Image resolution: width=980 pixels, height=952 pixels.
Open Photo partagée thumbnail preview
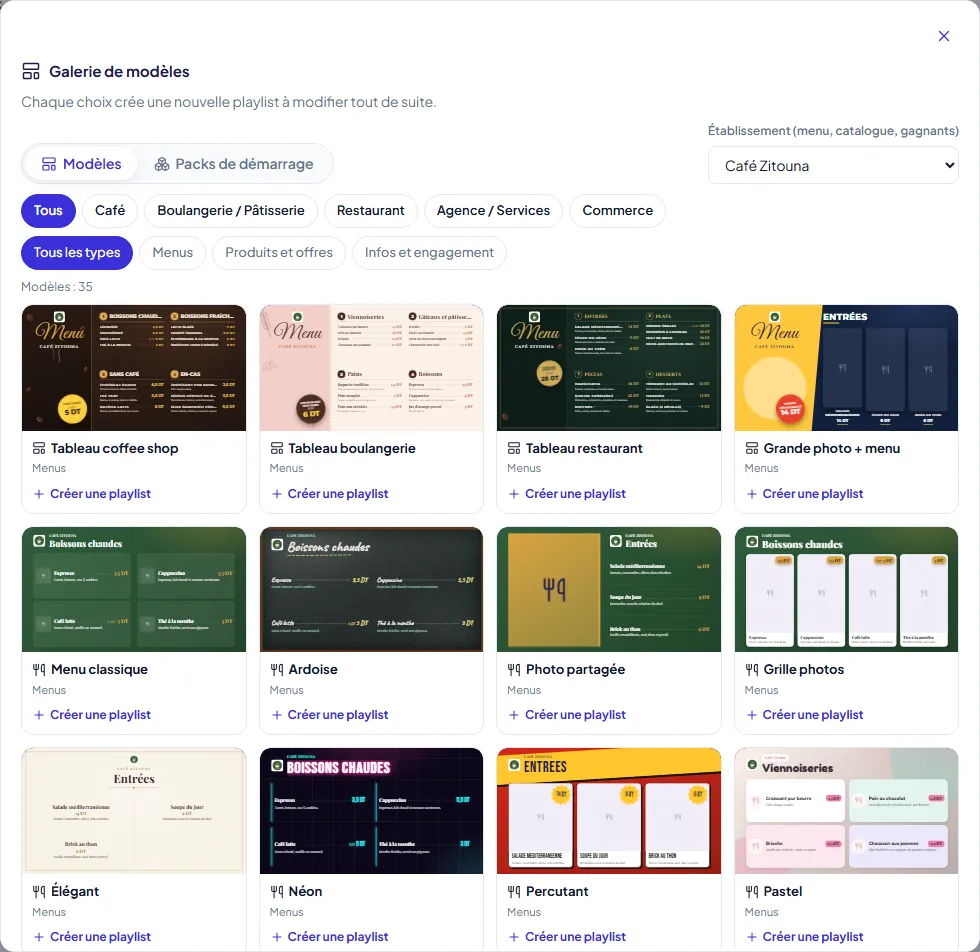pyautogui.click(x=609, y=589)
